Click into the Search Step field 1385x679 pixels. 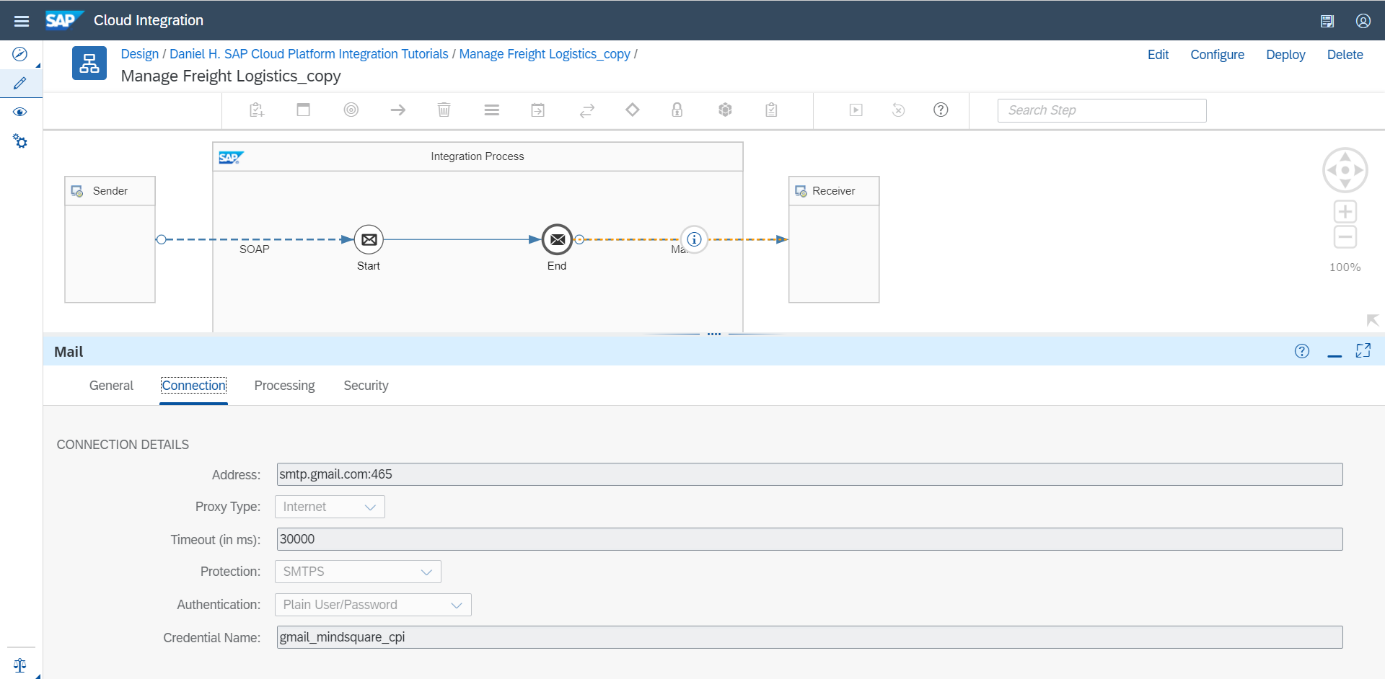click(x=1102, y=110)
